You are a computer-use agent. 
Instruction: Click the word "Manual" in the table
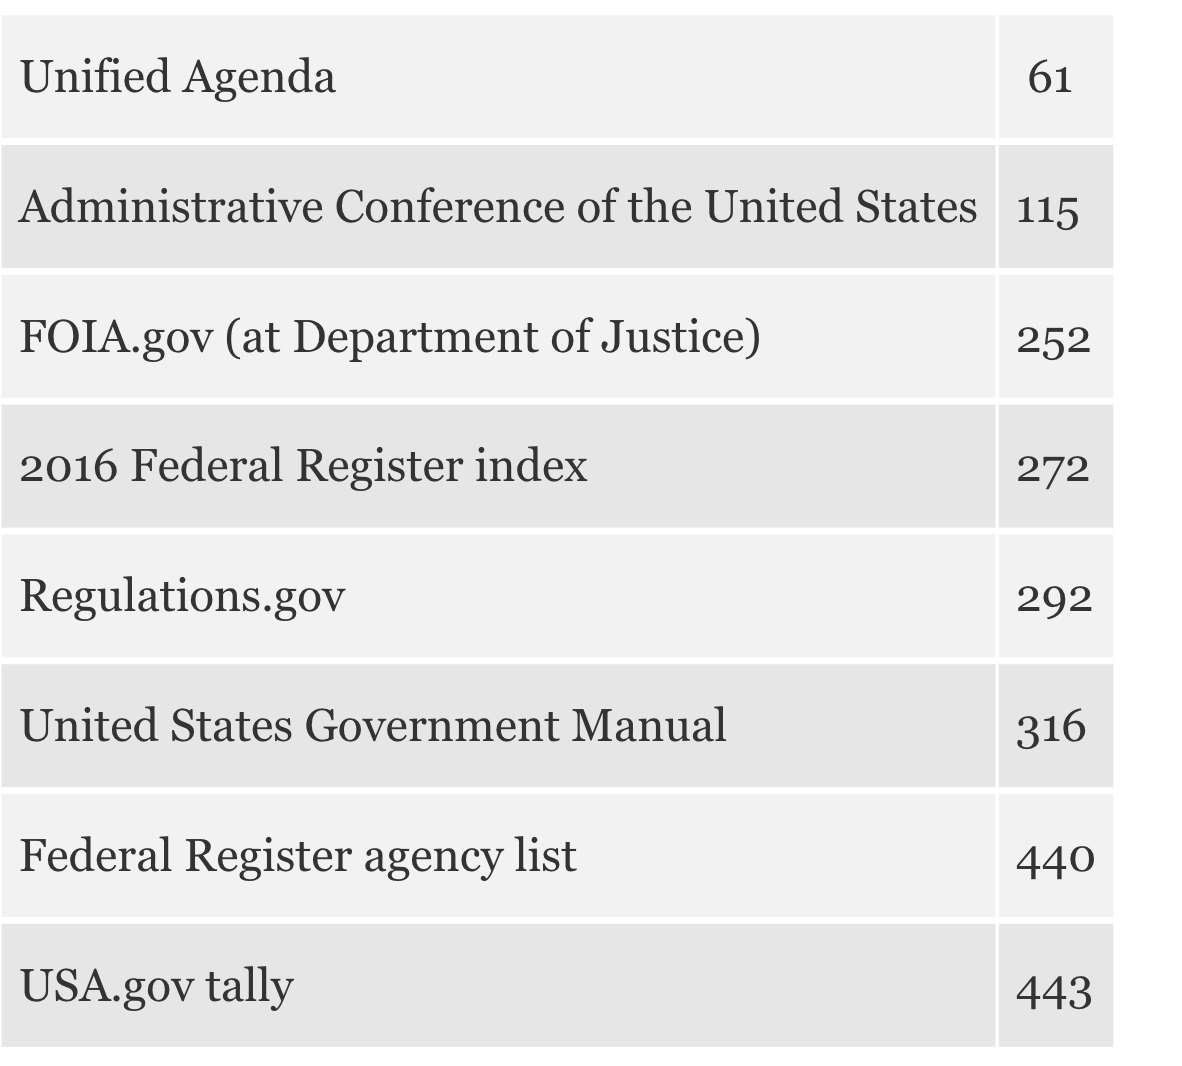pos(648,726)
